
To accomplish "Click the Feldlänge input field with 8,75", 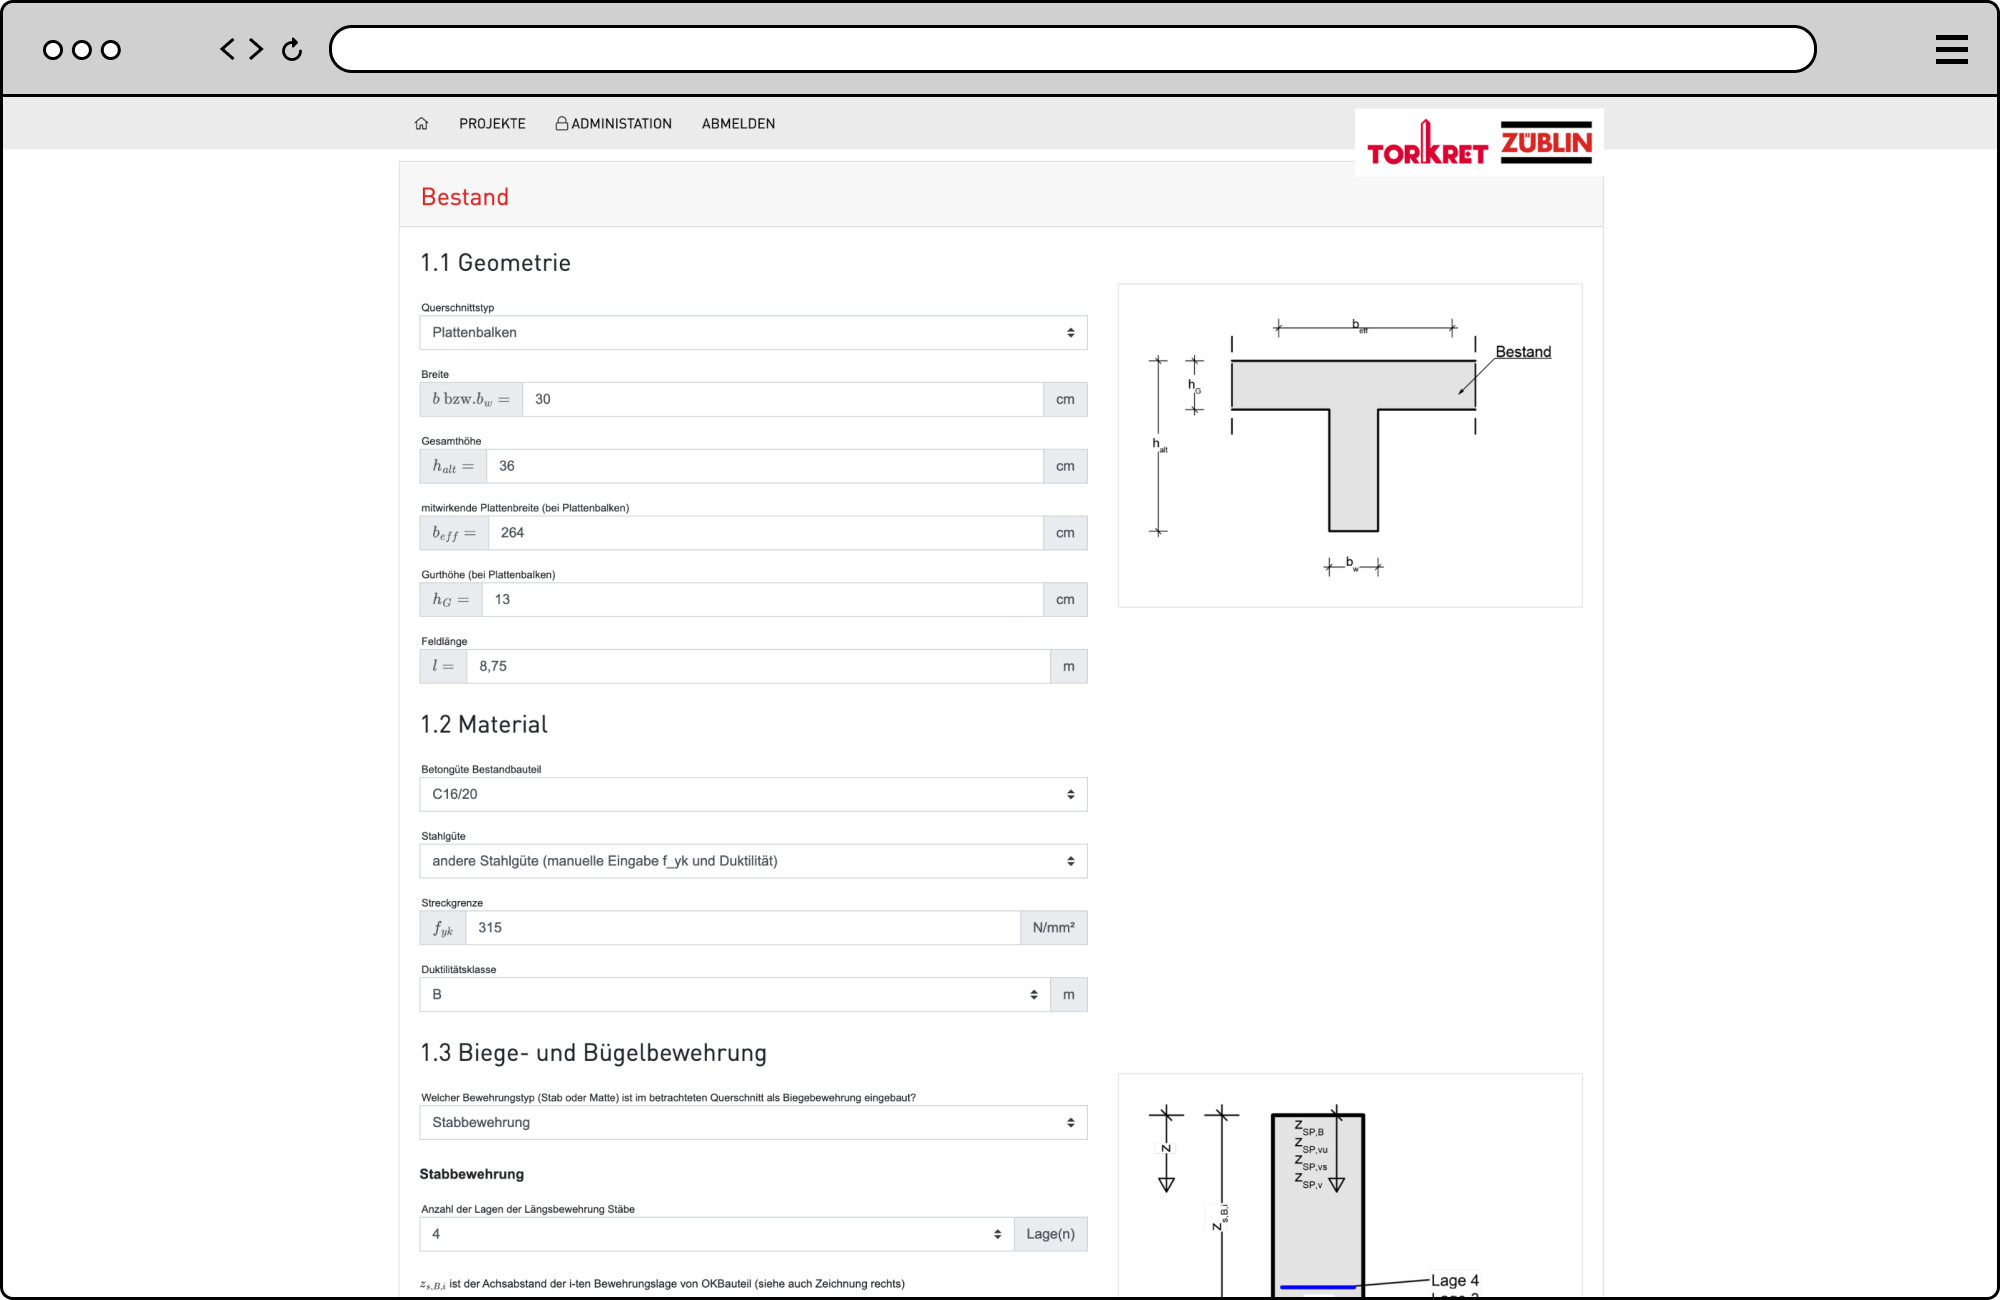I will pyautogui.click(x=758, y=667).
